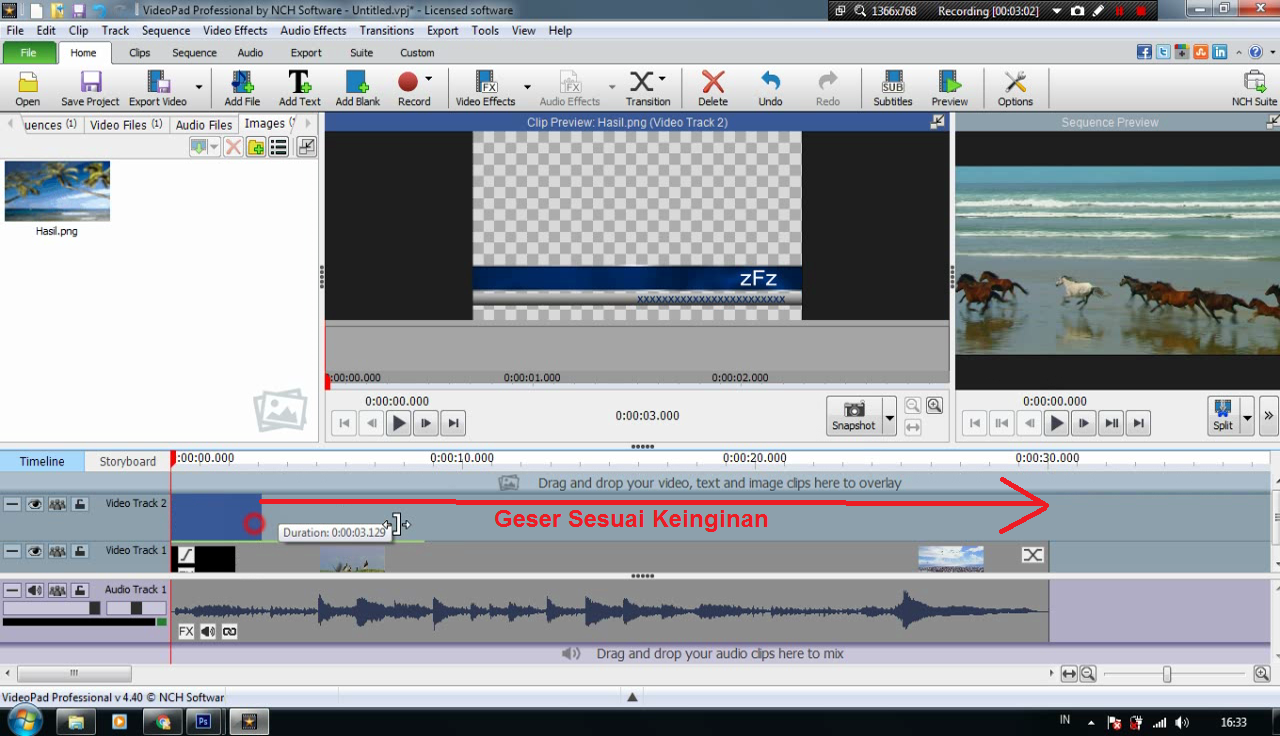Toggle lock on Video Track 1
The height and width of the screenshot is (736, 1280).
(x=80, y=551)
